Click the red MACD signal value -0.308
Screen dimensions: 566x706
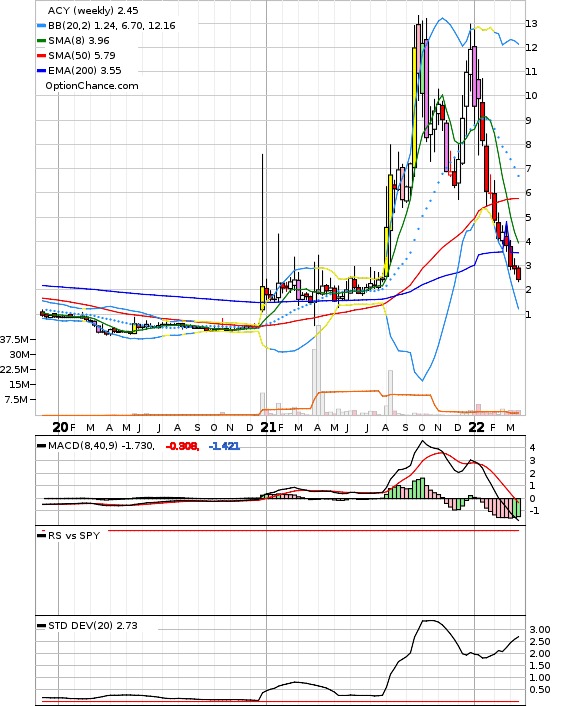point(181,446)
